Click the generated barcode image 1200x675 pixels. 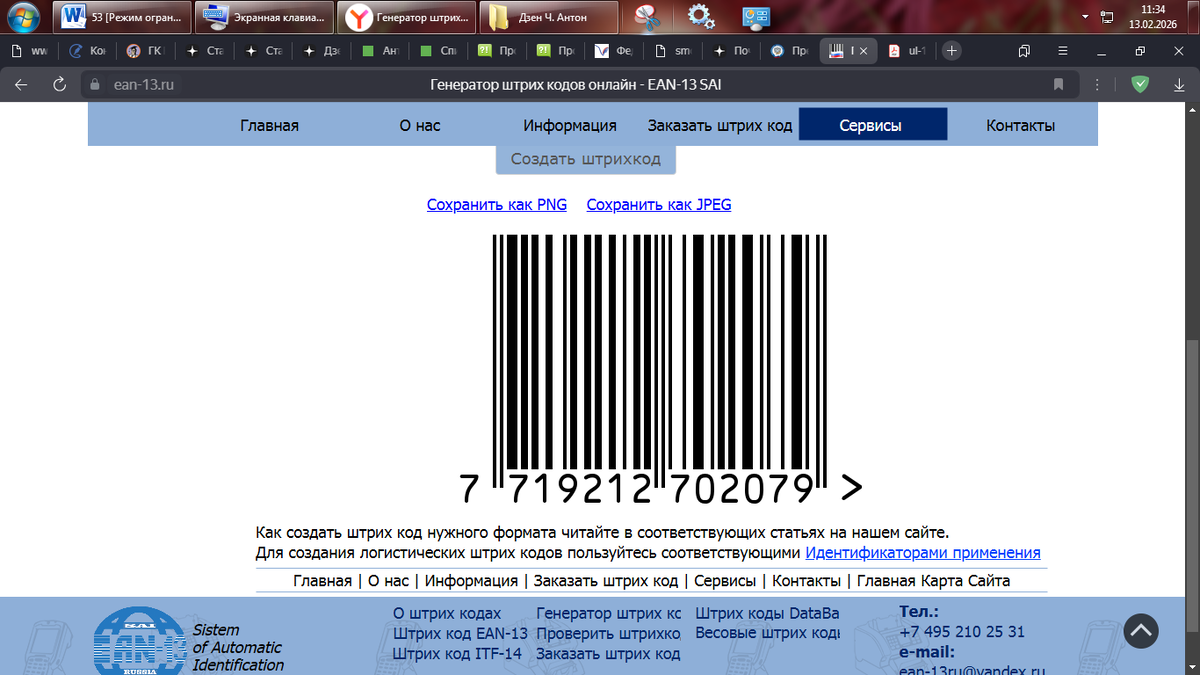coord(660,370)
